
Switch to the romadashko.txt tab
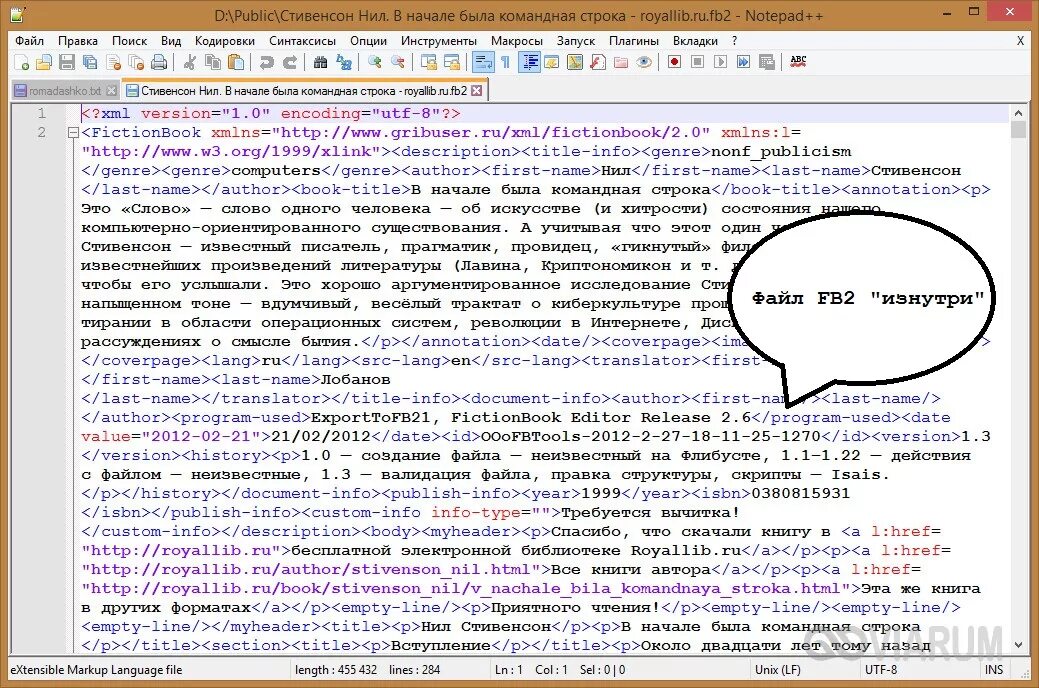pyautogui.click(x=65, y=91)
